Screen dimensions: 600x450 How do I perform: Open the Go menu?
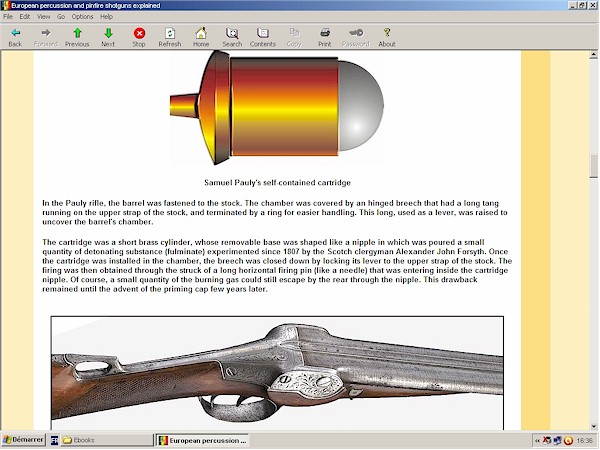pos(61,17)
